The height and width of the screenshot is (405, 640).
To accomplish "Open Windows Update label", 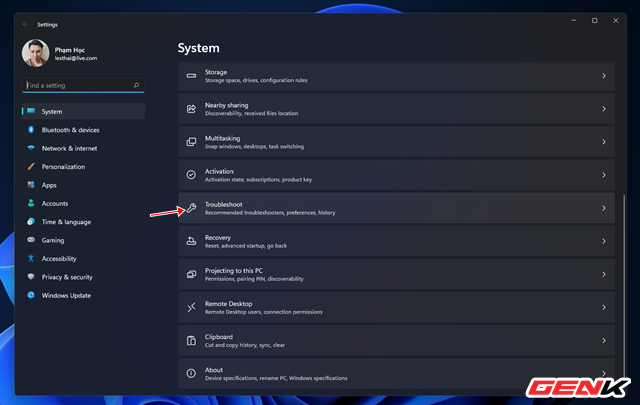I will 66,296.
